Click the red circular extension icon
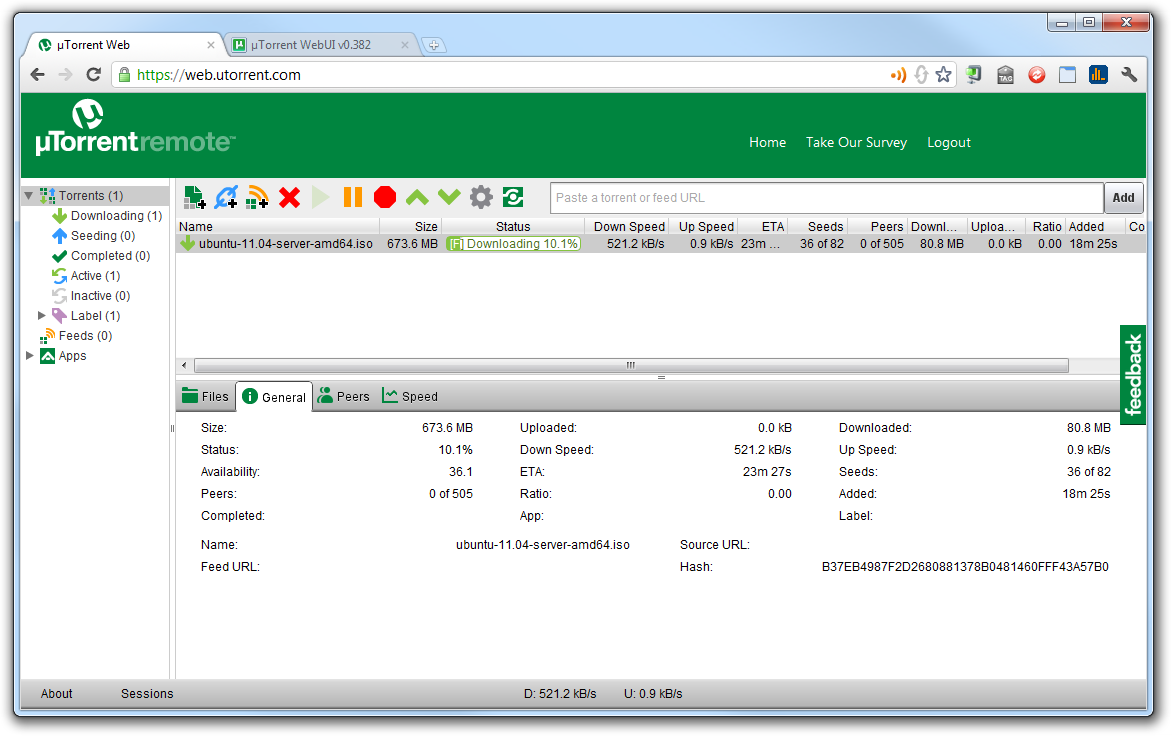Image resolution: width=1172 pixels, height=736 pixels. [x=1037, y=75]
